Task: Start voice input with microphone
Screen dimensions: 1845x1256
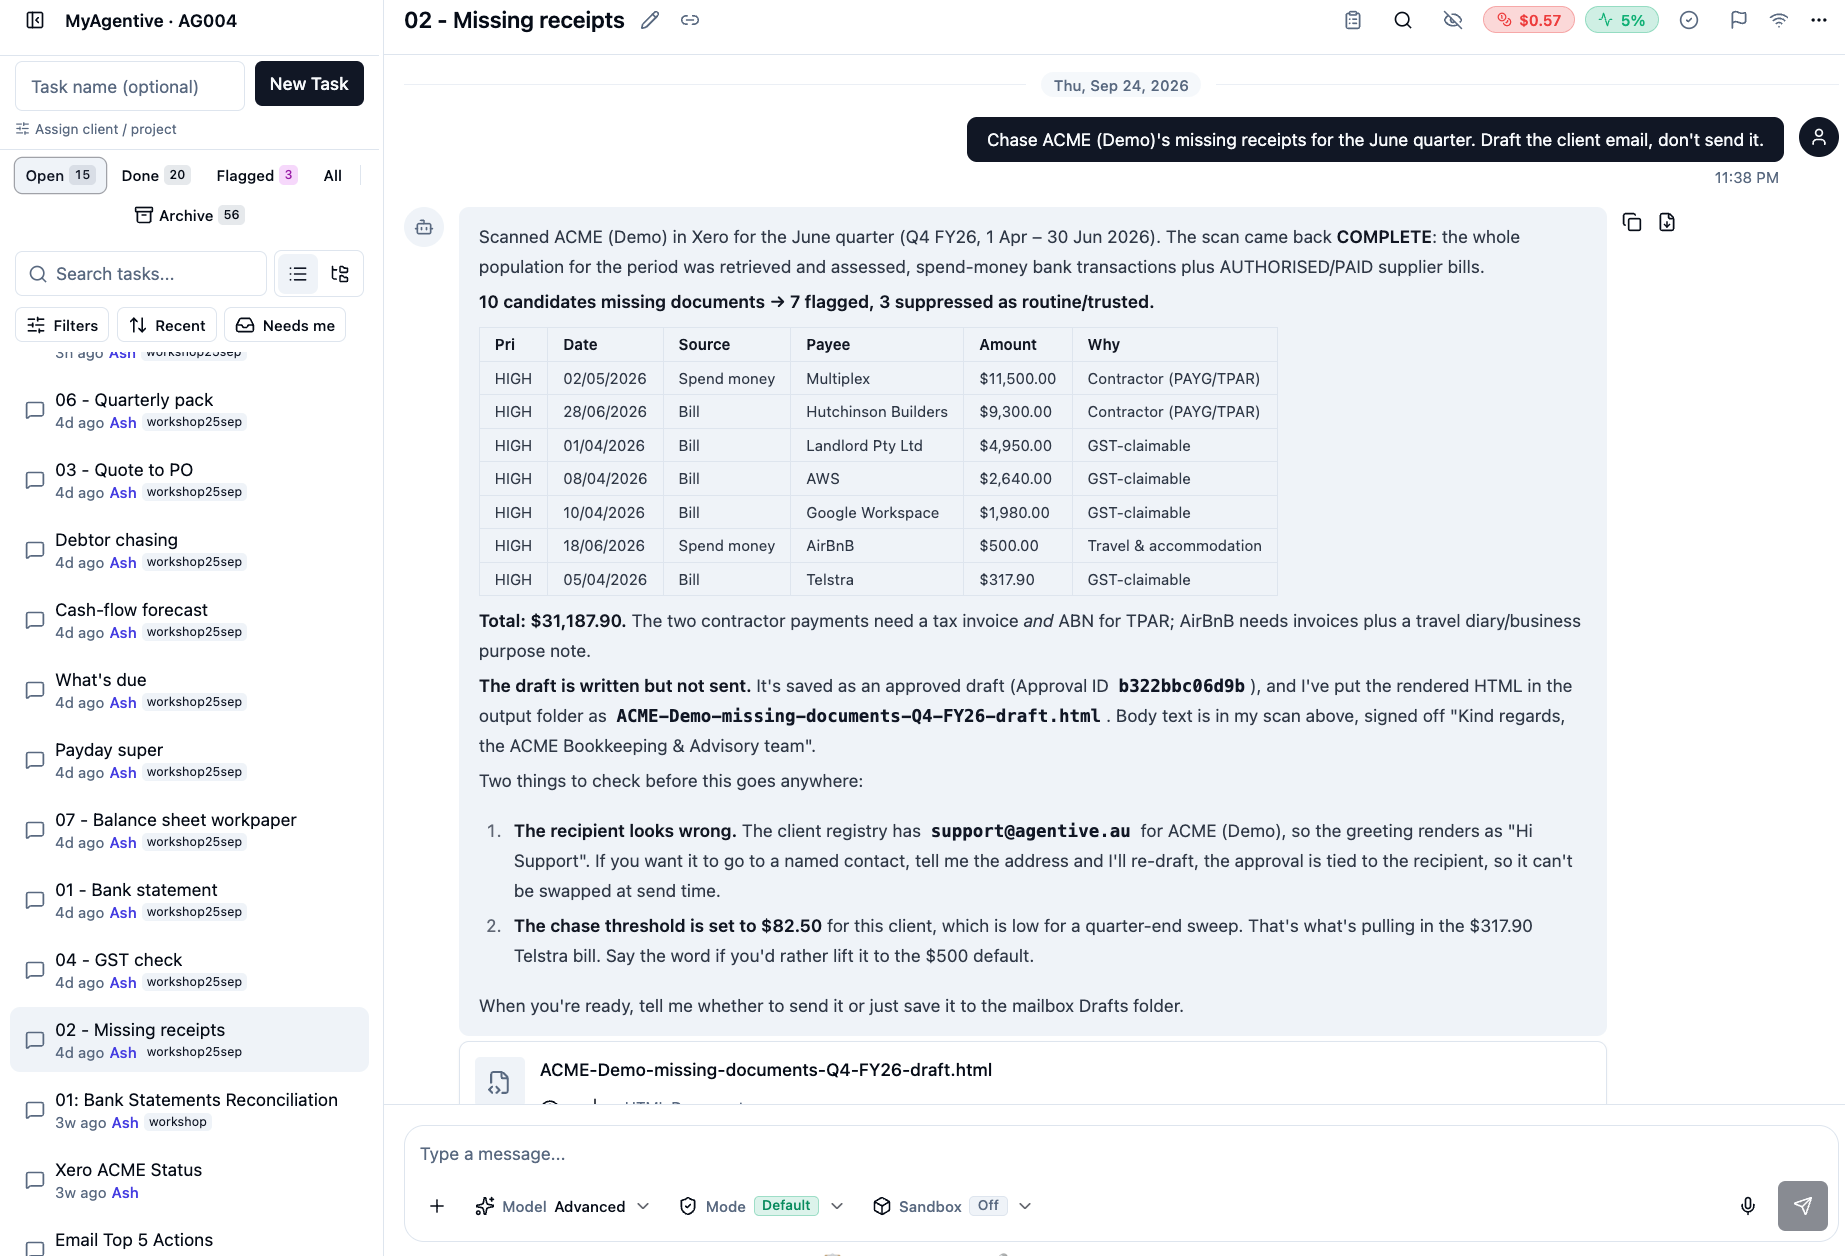Action: click(1748, 1206)
